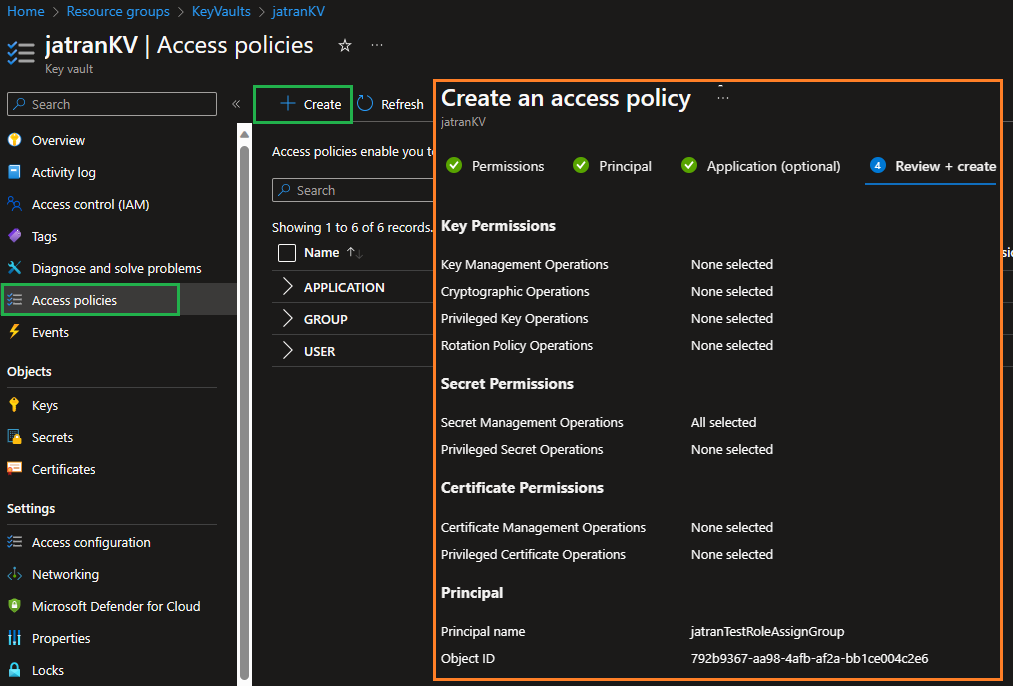Navigate to Resource groups breadcrumb link
The width and height of the screenshot is (1013, 686).
click(118, 11)
